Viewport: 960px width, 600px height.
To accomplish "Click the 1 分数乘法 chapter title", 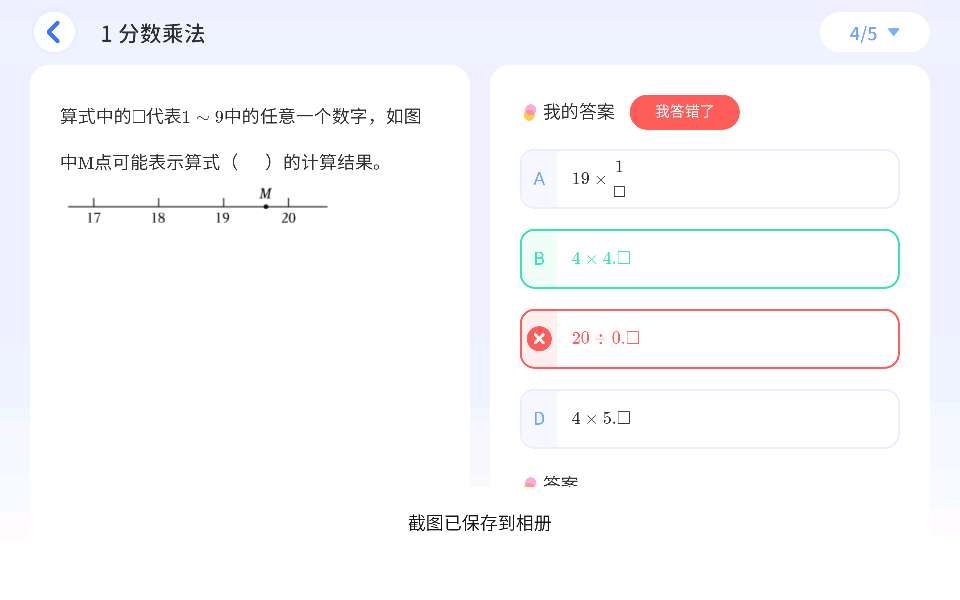I will (x=153, y=33).
